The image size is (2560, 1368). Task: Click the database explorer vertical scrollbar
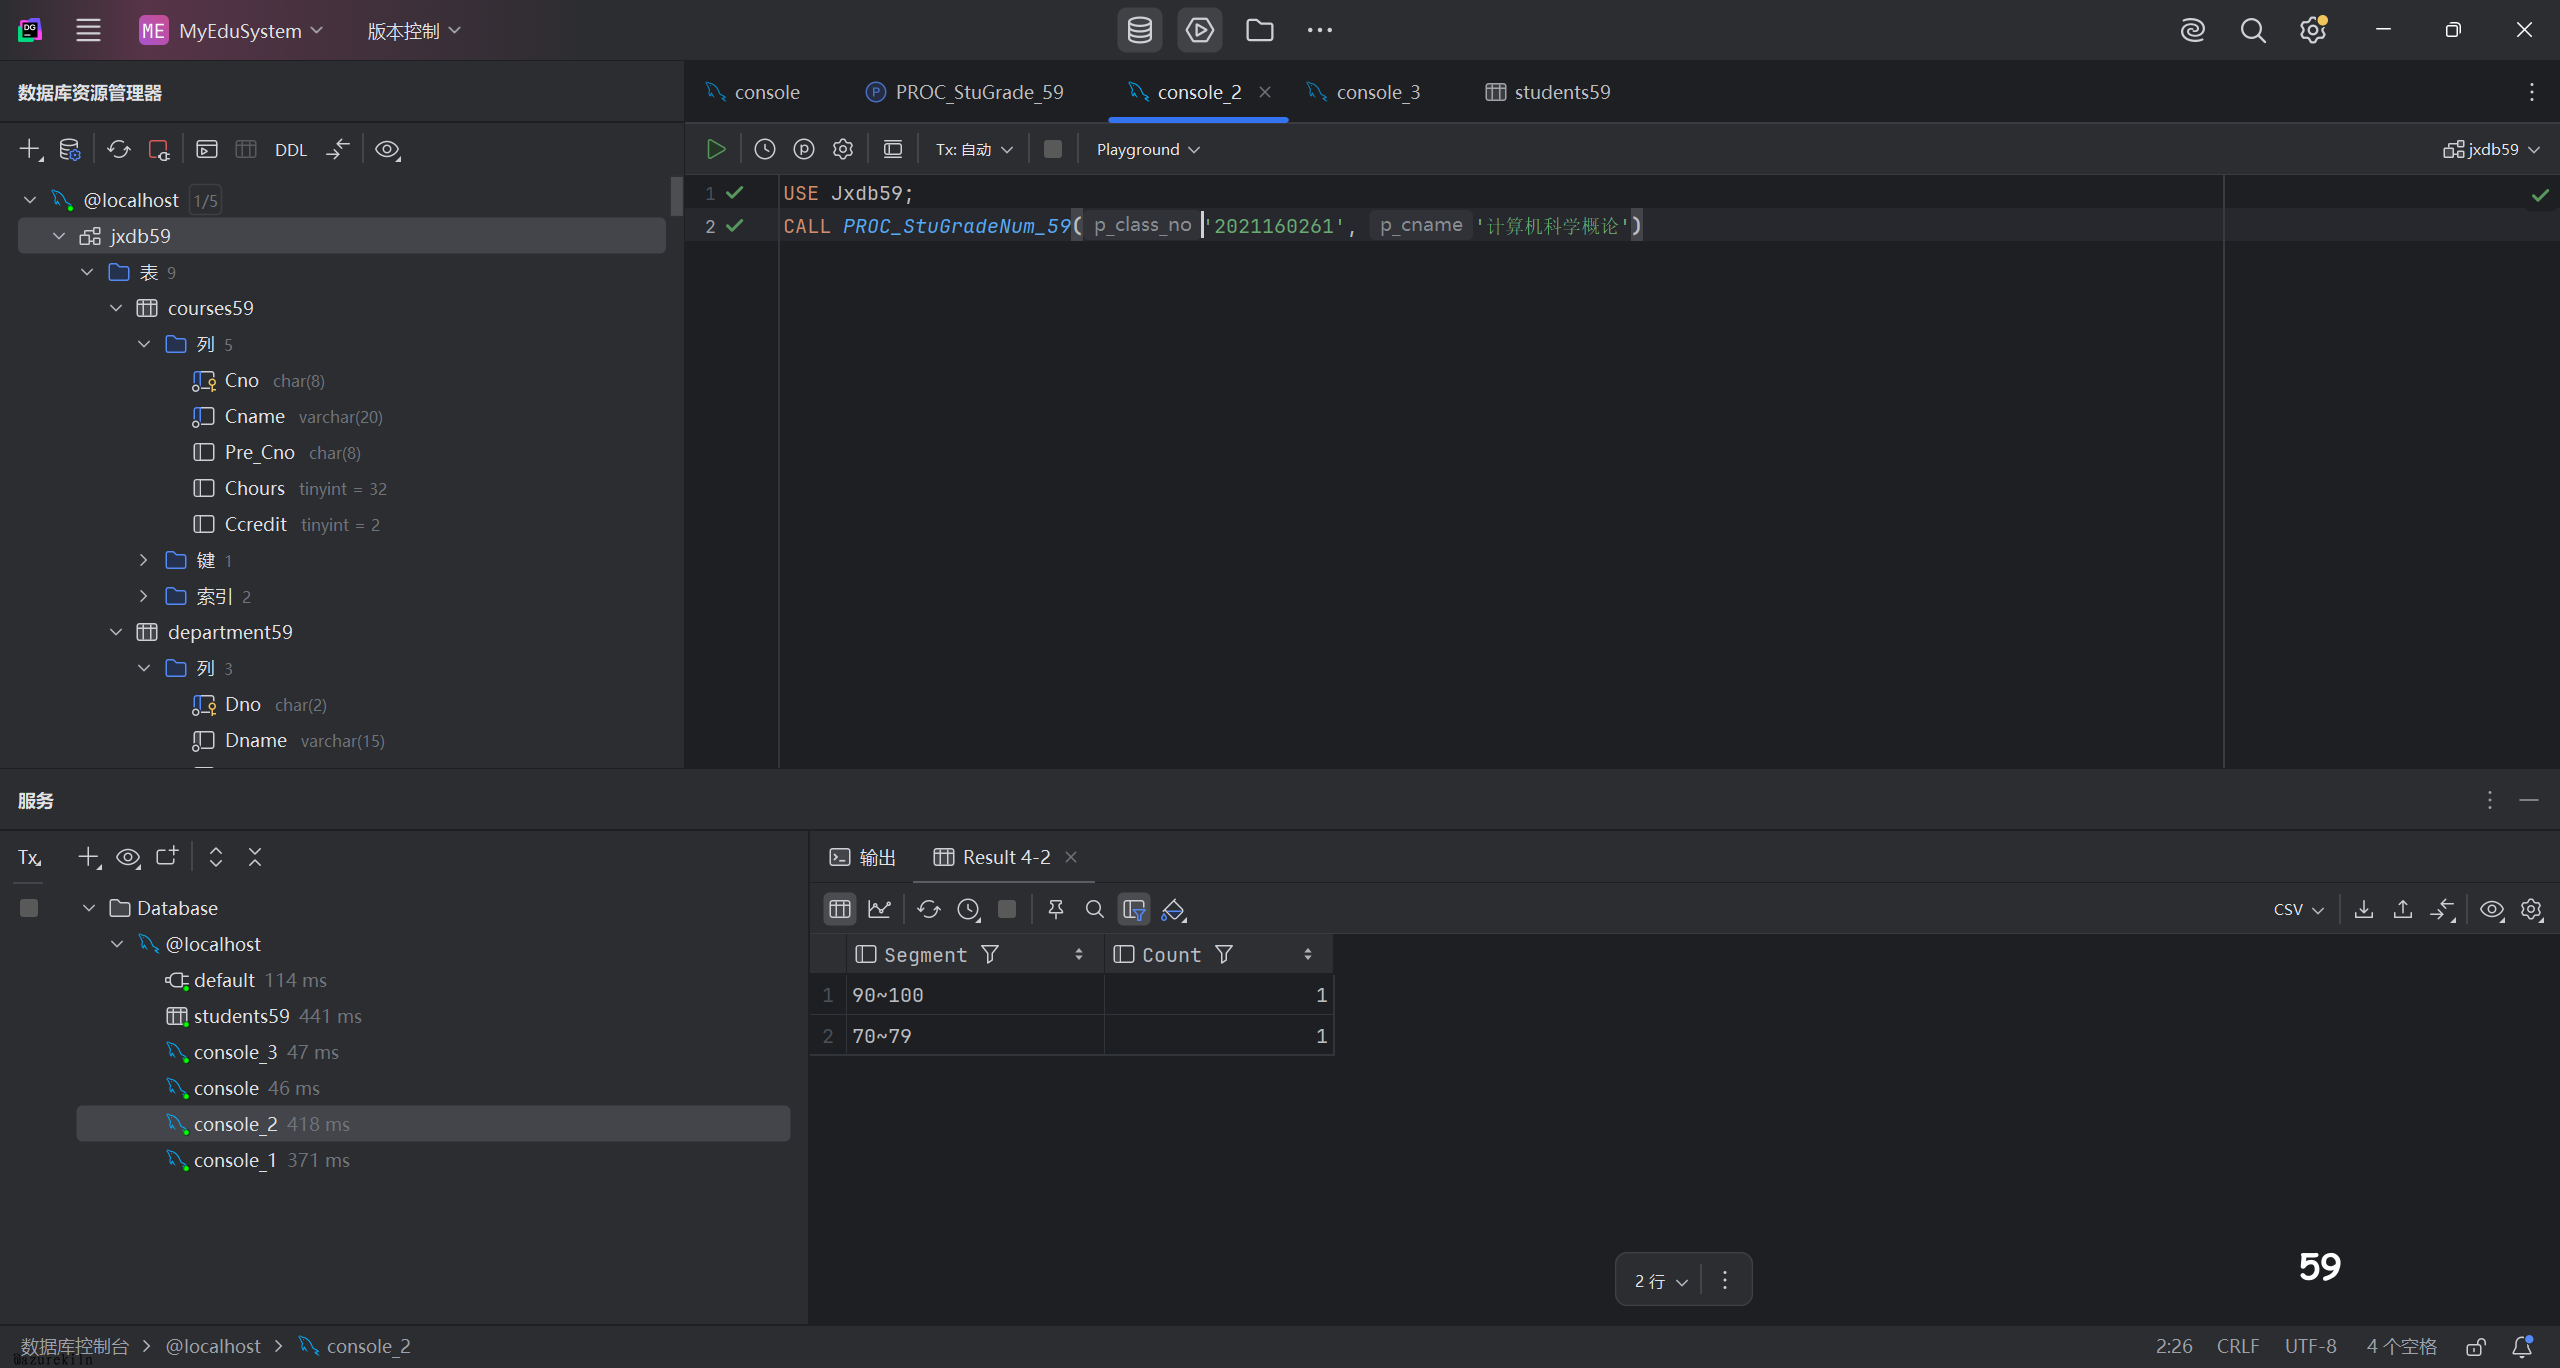click(x=676, y=196)
